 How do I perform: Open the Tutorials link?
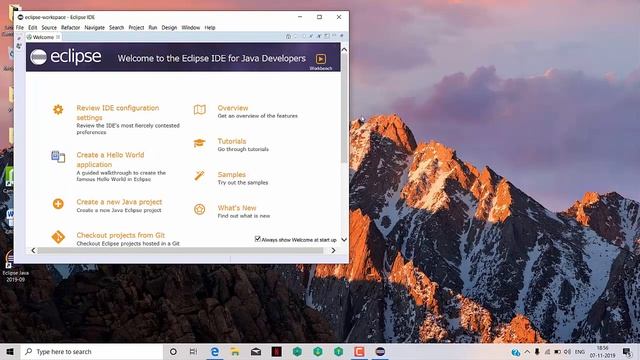232,141
